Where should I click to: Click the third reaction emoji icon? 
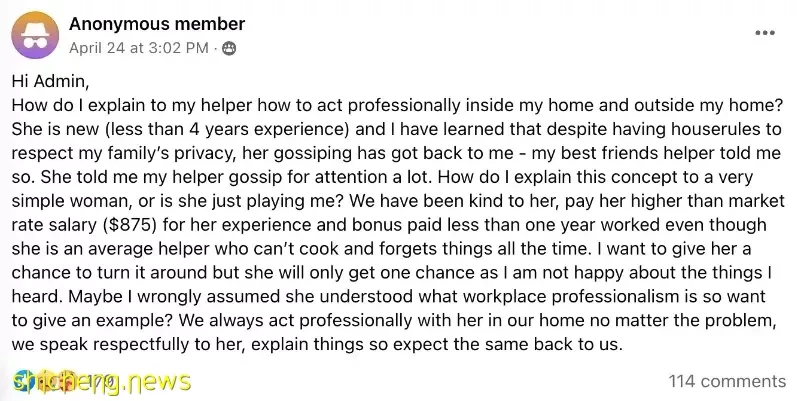[67, 381]
